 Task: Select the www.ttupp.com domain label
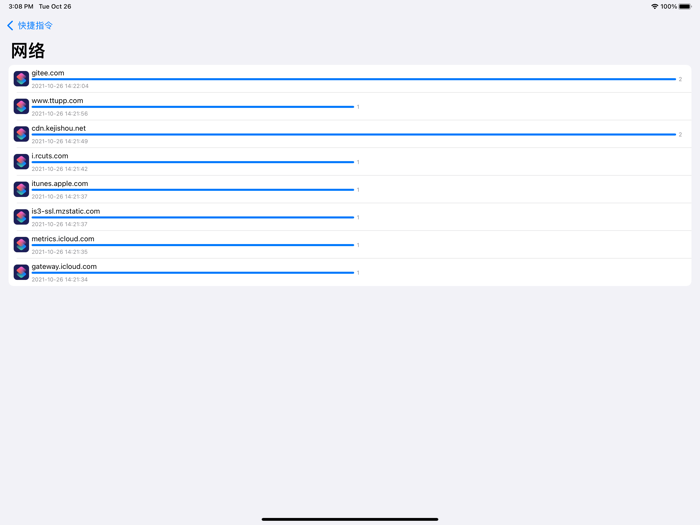(x=57, y=101)
